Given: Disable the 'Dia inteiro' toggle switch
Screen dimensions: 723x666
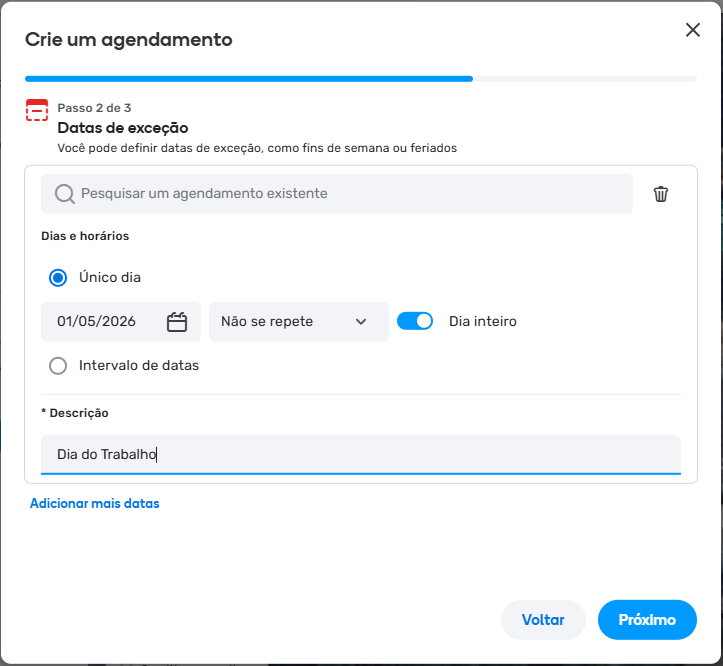Looking at the screenshot, I should [x=415, y=321].
